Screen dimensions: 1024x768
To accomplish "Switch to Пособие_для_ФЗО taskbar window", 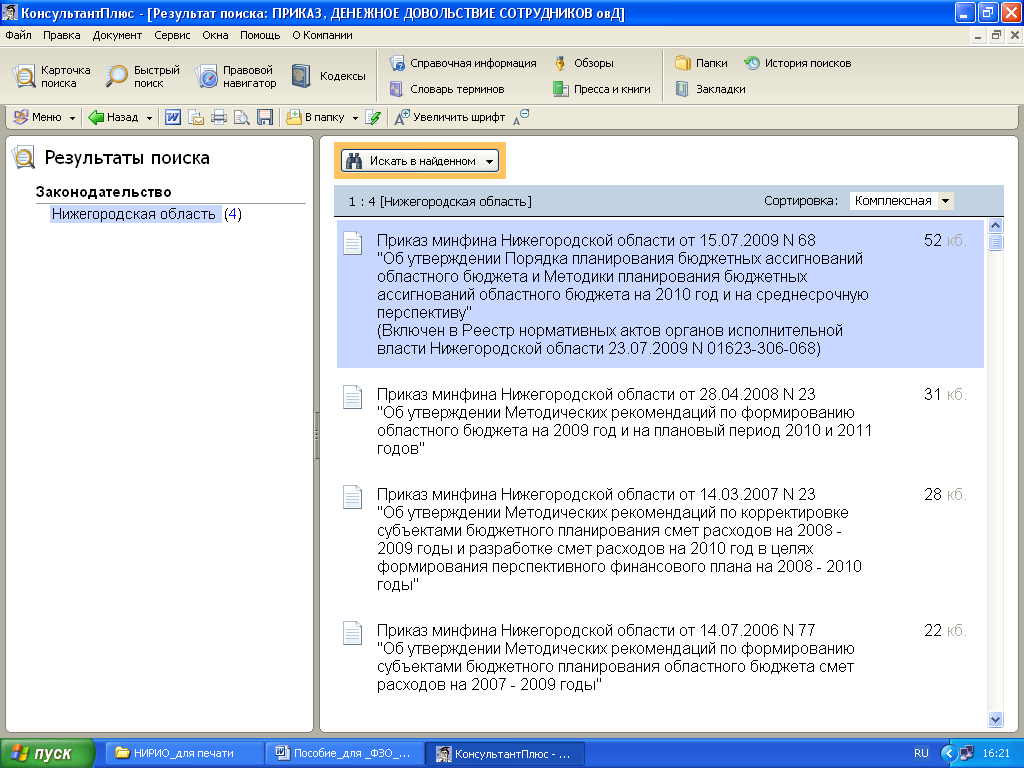I will pos(345,753).
